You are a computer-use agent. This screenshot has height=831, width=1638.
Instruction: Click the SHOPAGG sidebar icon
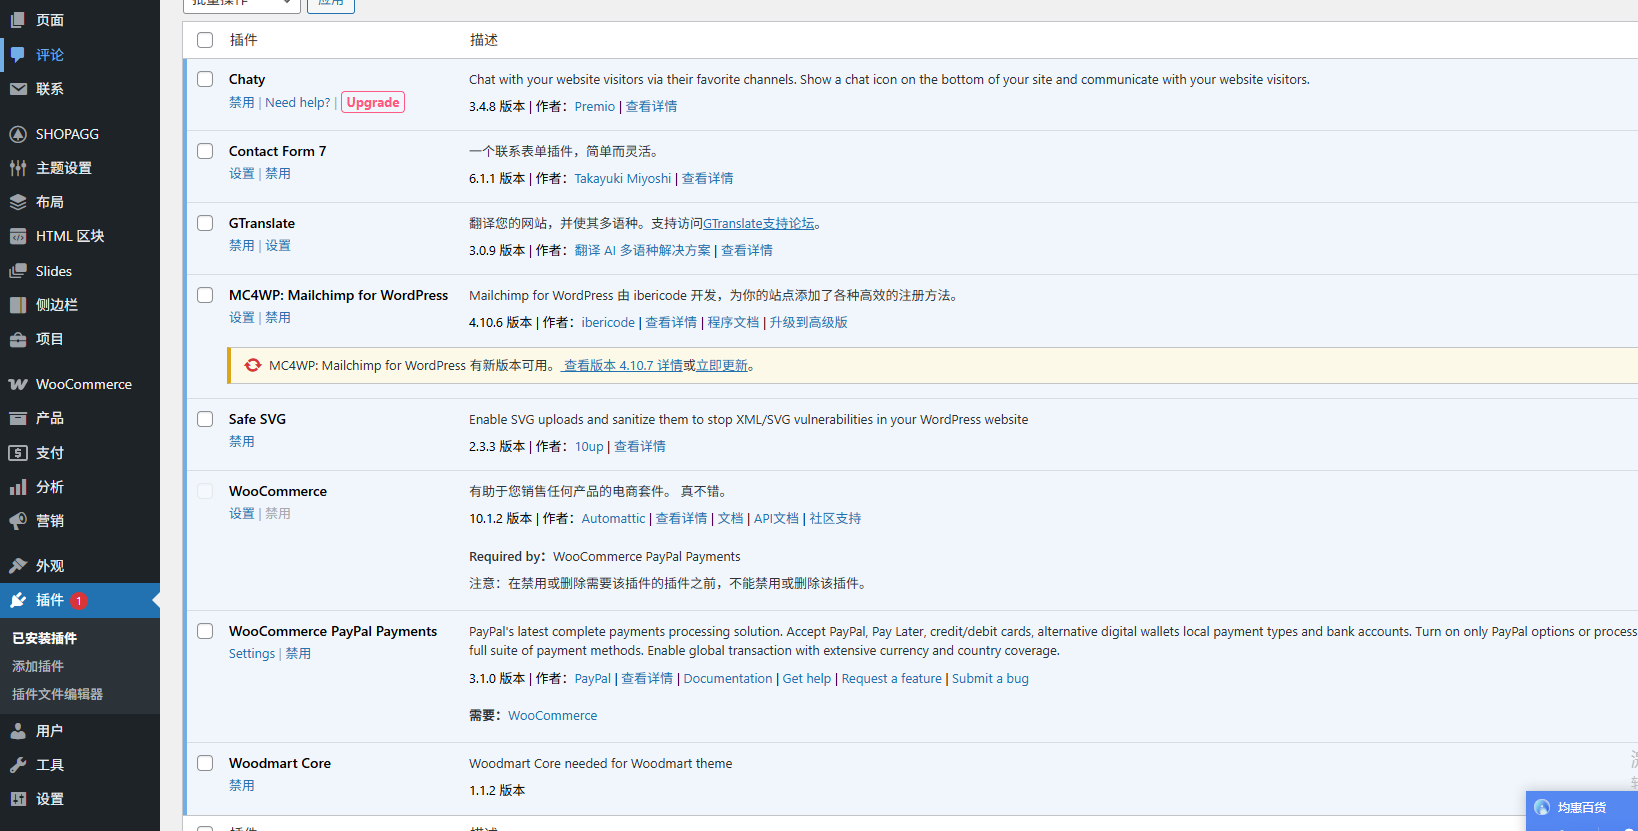[x=18, y=134]
